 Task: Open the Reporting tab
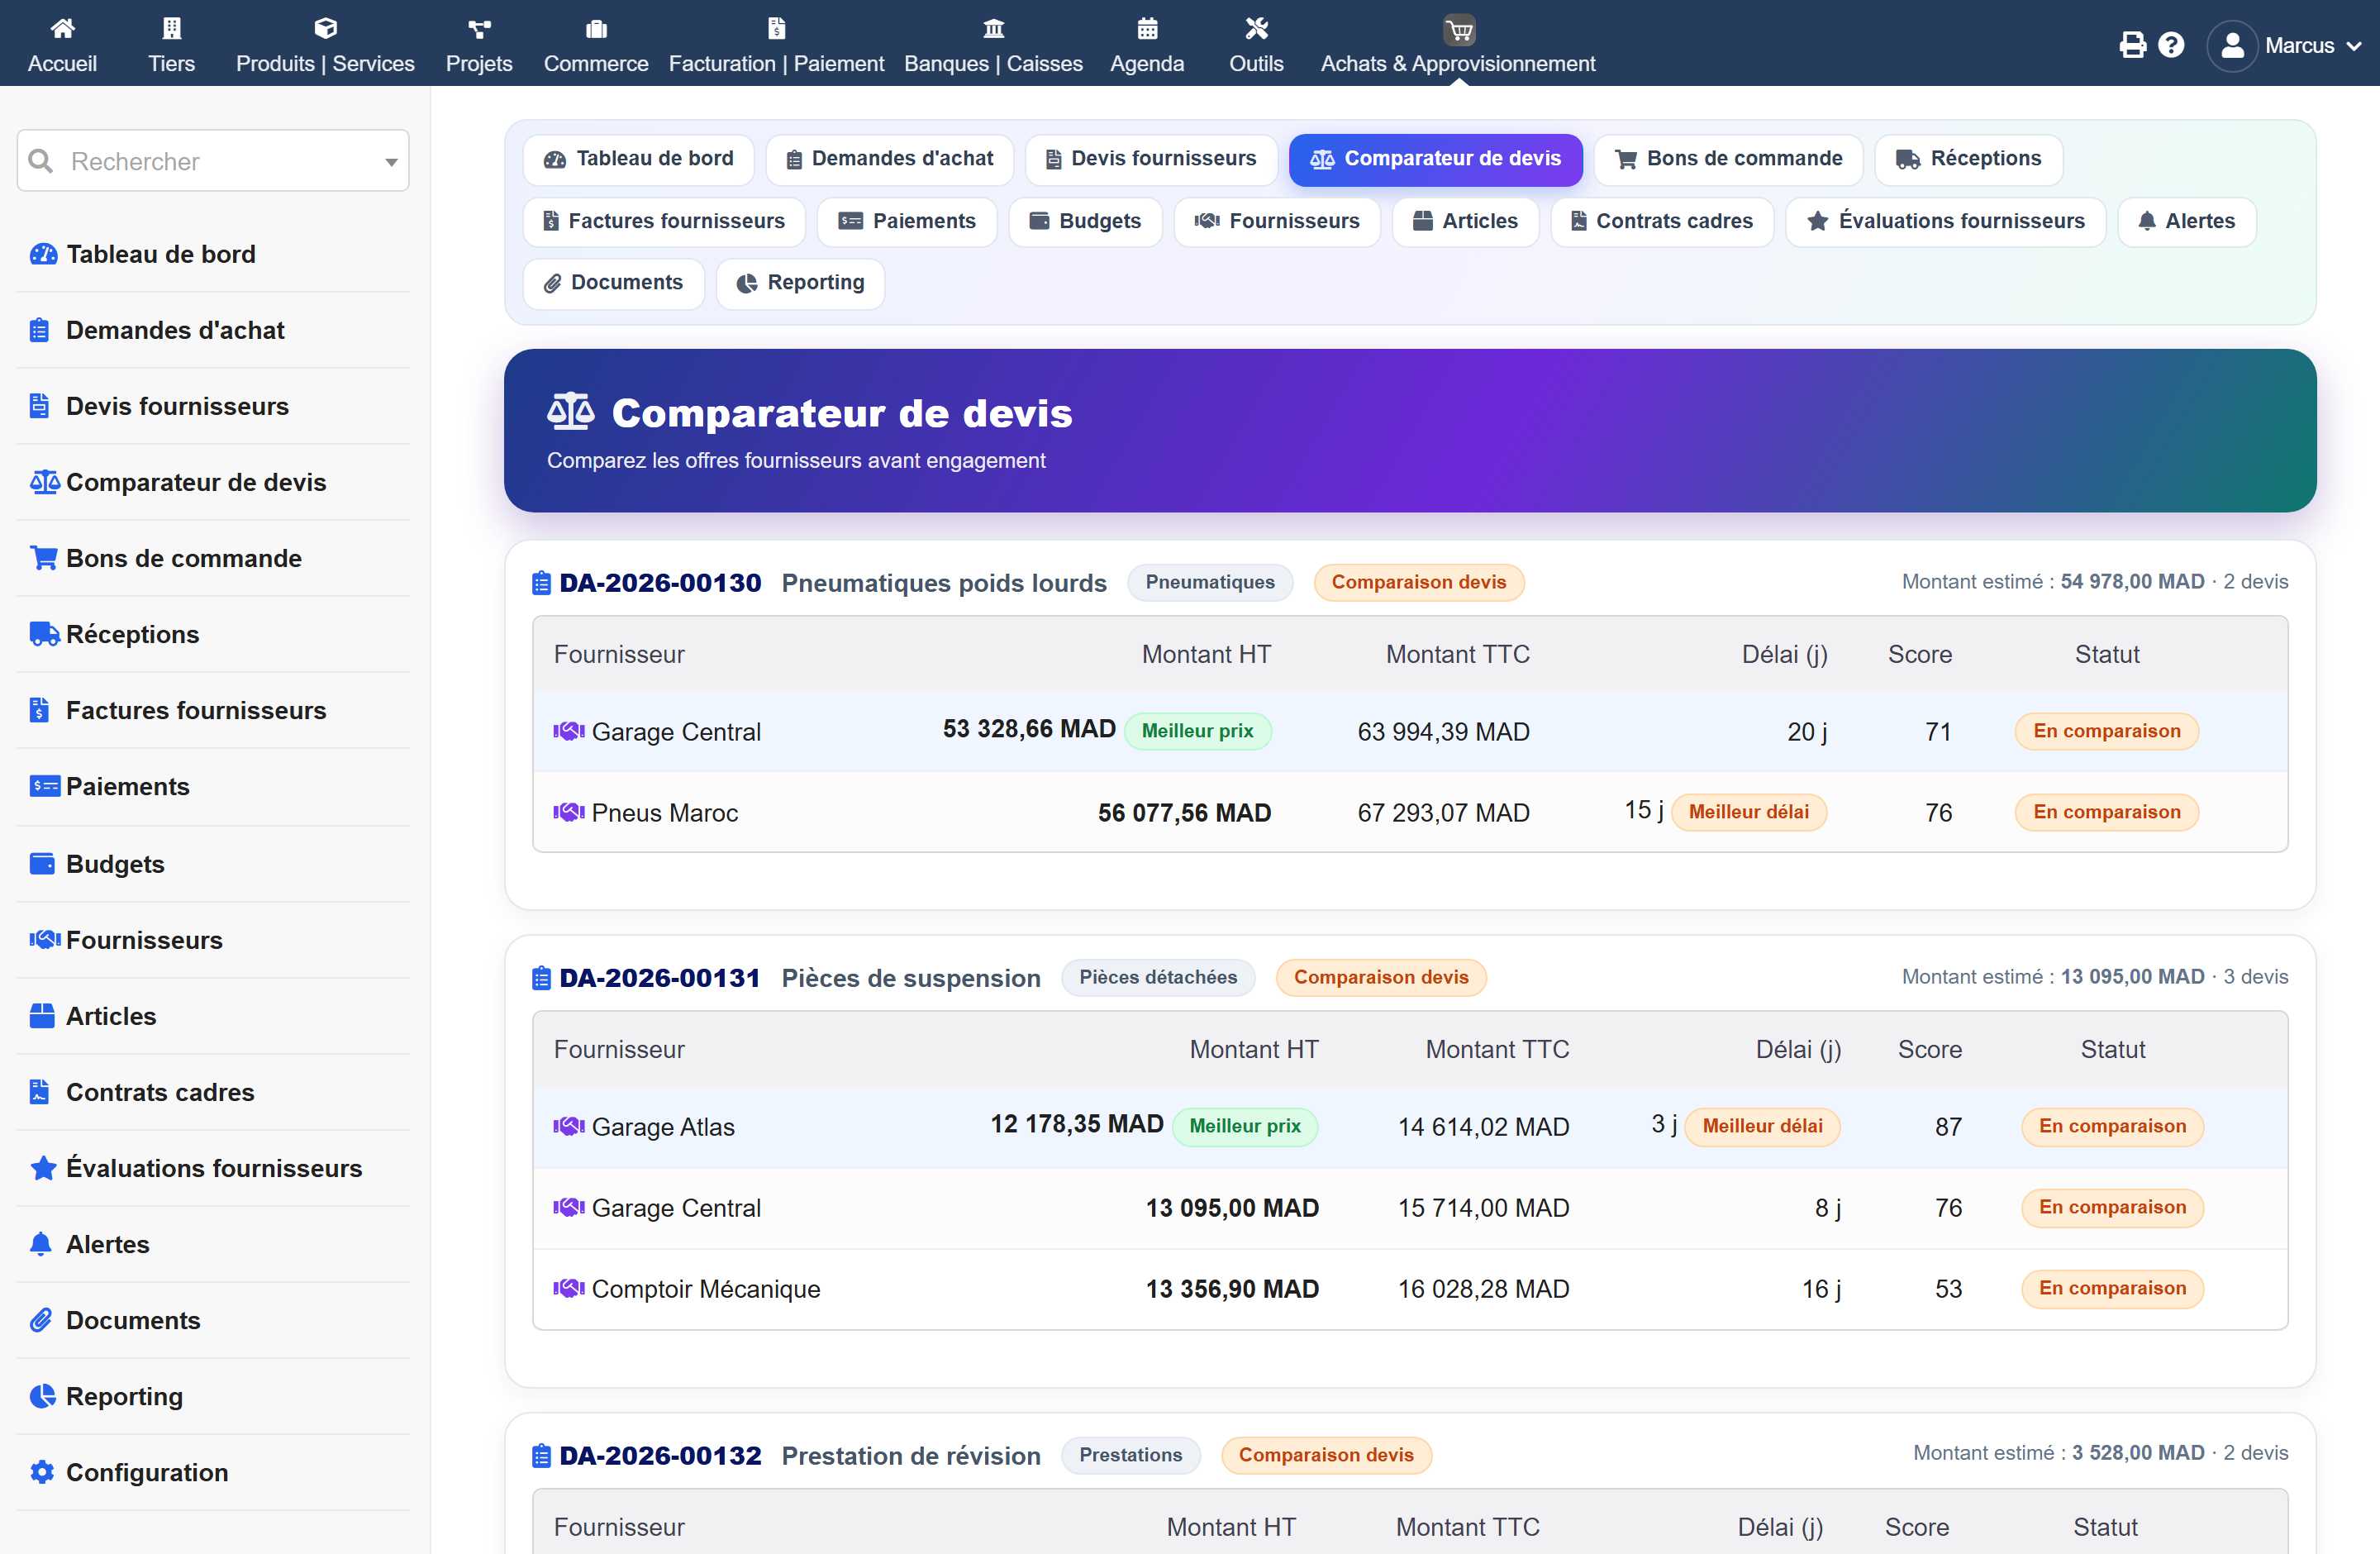tap(800, 283)
